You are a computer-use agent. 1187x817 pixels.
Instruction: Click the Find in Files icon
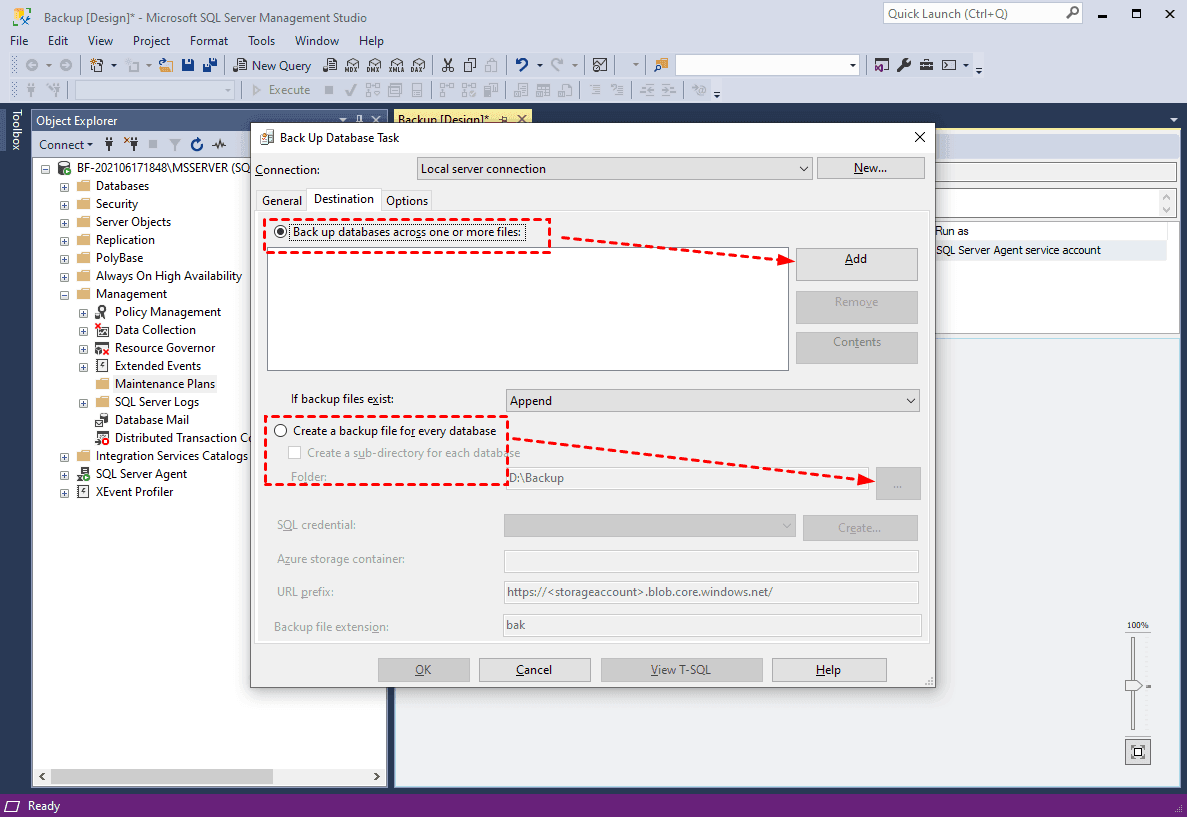(662, 65)
